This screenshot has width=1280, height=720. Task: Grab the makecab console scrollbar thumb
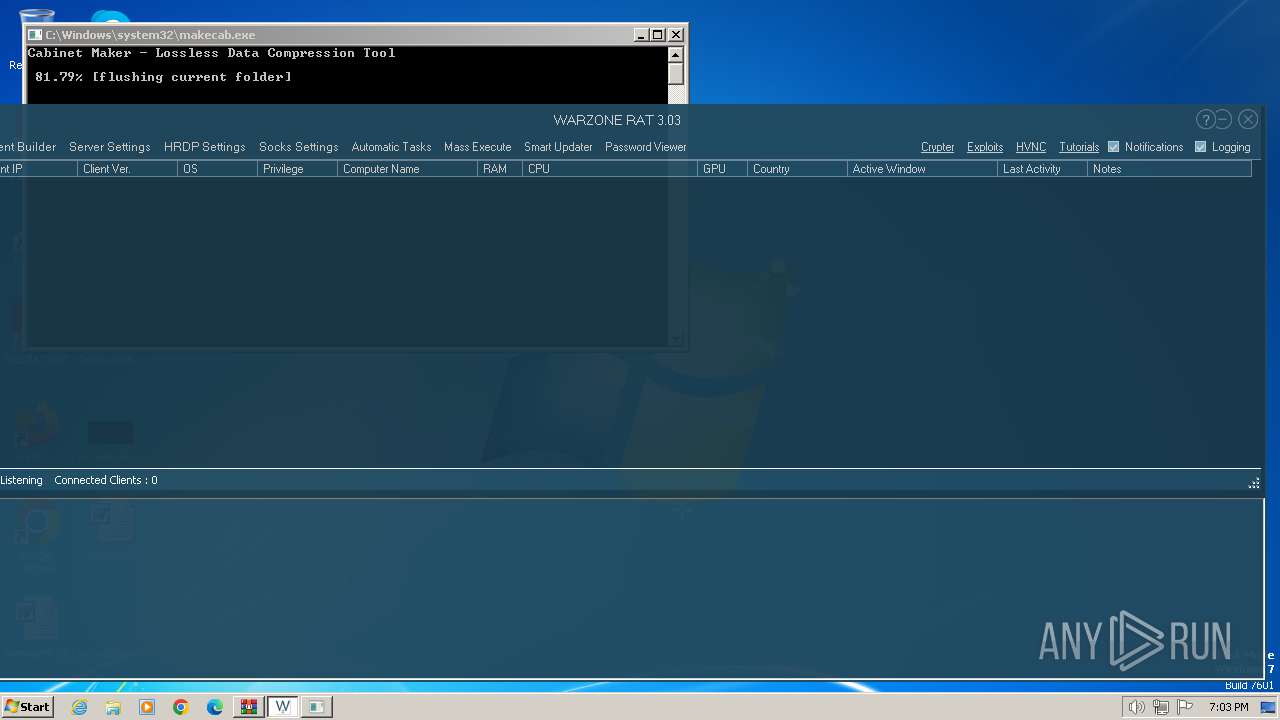676,74
